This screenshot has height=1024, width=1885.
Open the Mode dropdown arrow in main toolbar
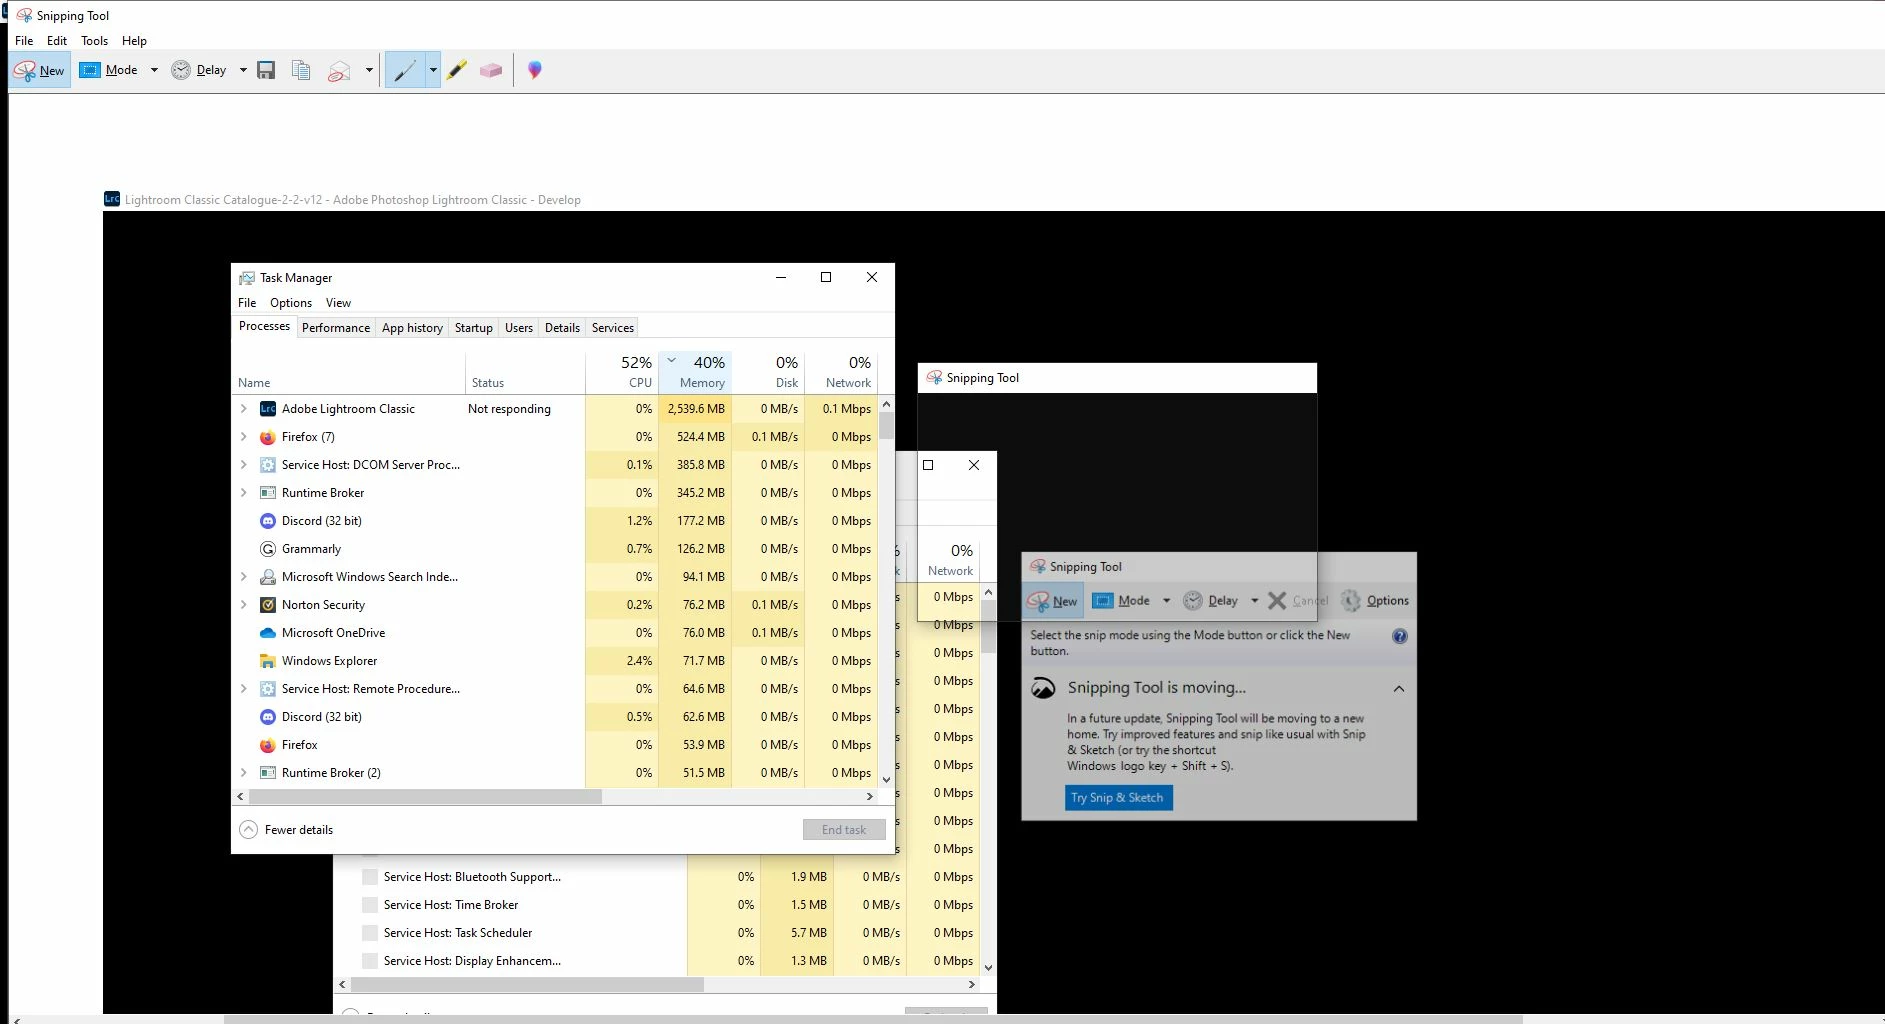click(x=154, y=70)
